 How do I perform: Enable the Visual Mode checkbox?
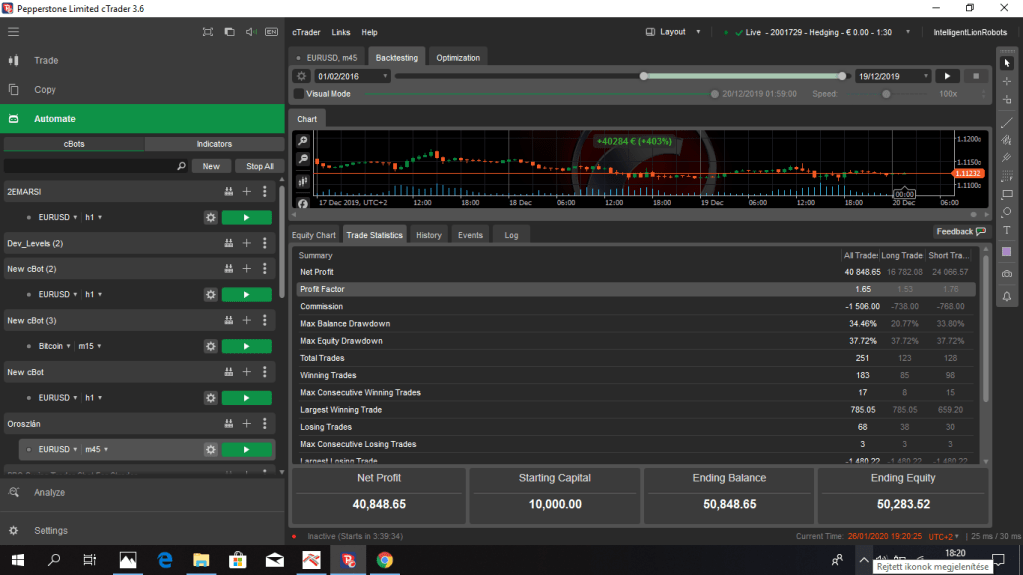(299, 94)
